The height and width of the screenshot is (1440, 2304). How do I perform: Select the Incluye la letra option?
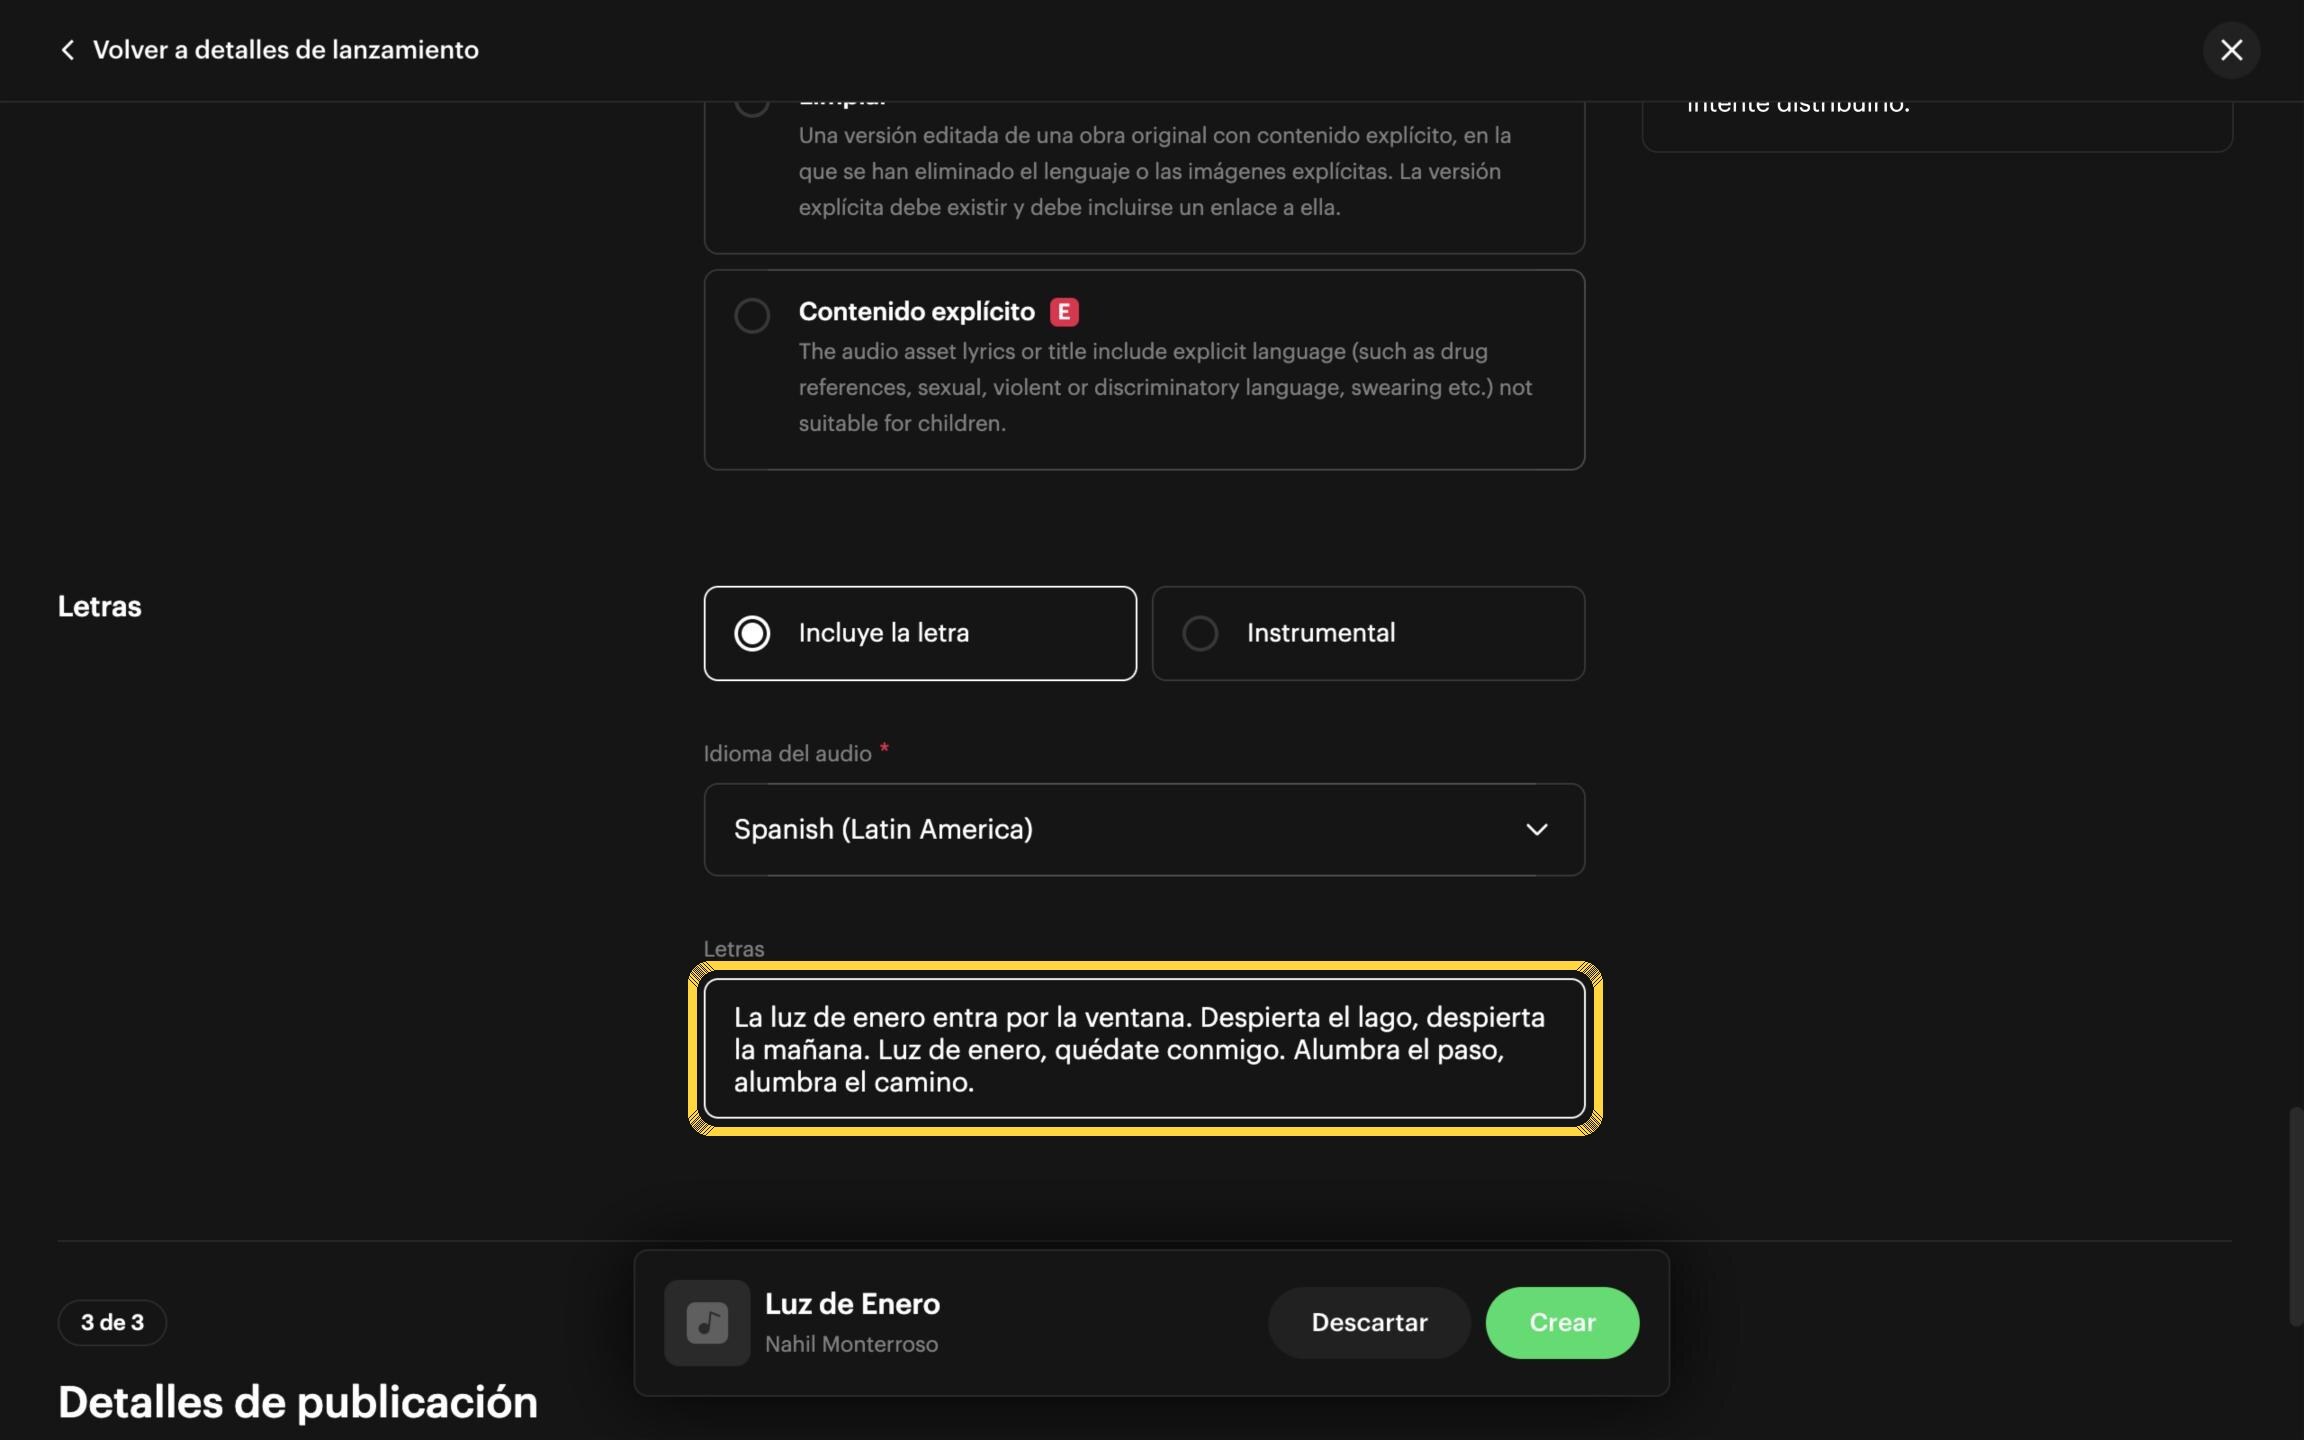tap(920, 633)
